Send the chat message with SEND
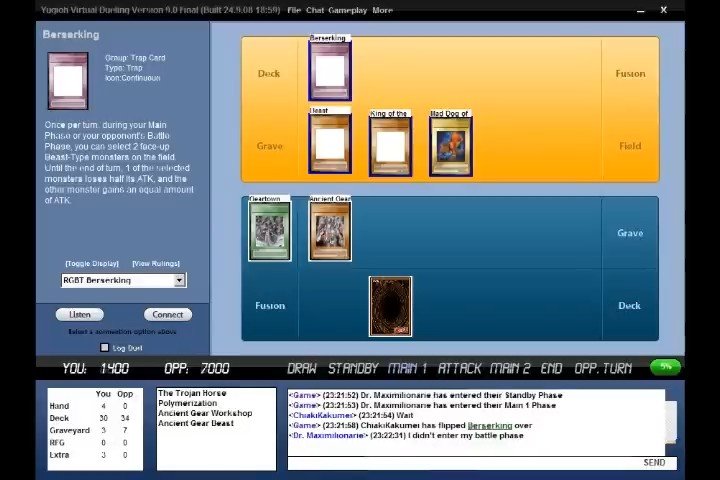 654,463
